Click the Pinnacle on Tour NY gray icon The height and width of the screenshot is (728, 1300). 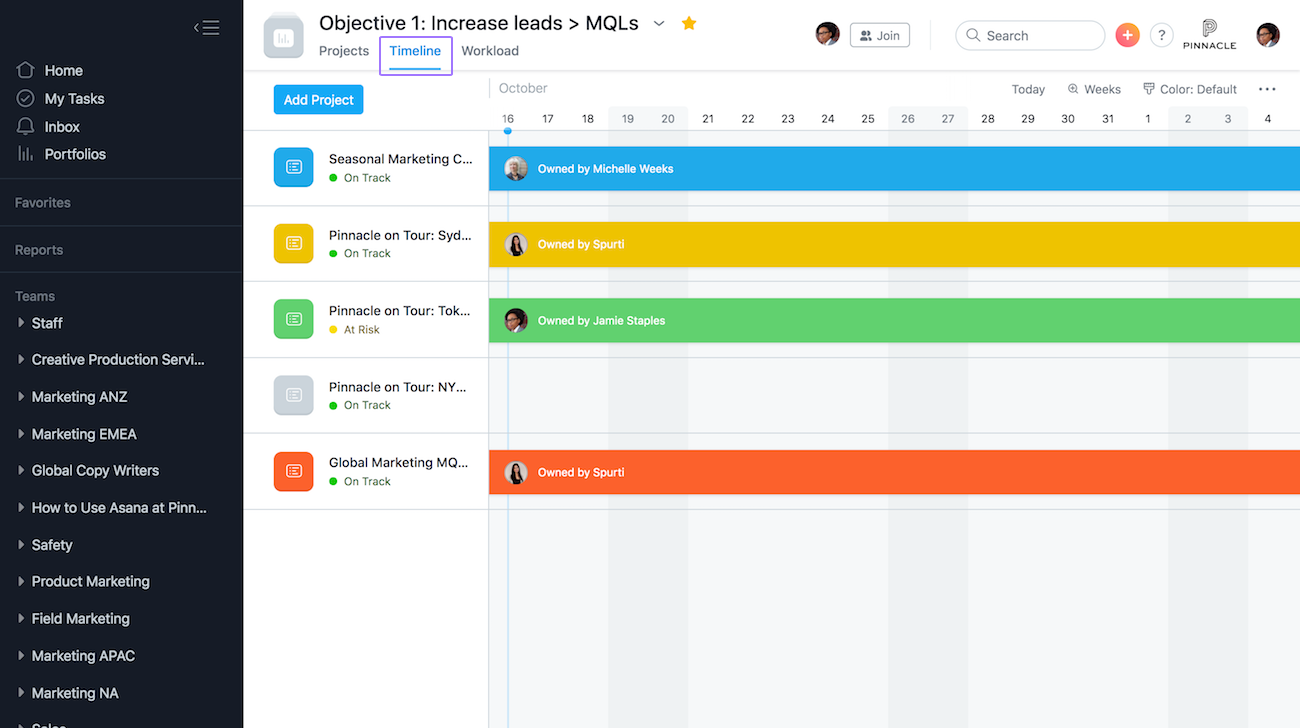[x=294, y=395]
